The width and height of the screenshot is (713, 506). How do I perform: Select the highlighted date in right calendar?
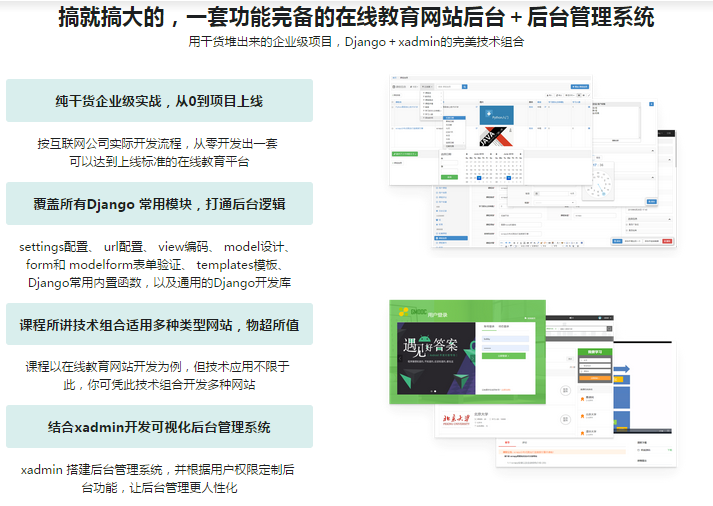tap(509, 178)
